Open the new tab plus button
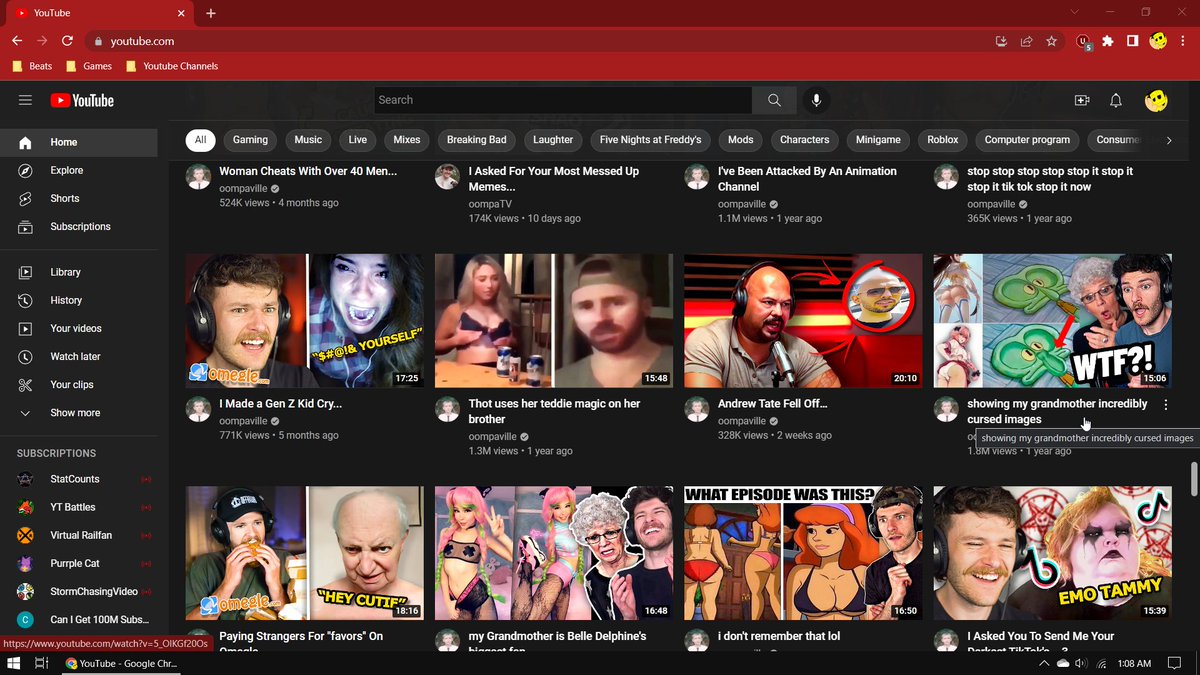 (210, 13)
